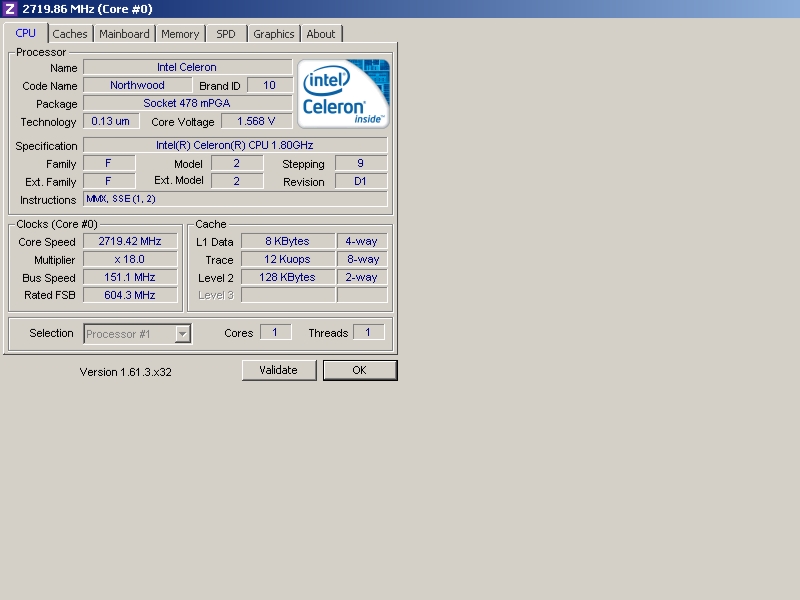Image resolution: width=800 pixels, height=600 pixels.
Task: Click the OK button
Action: click(360, 370)
